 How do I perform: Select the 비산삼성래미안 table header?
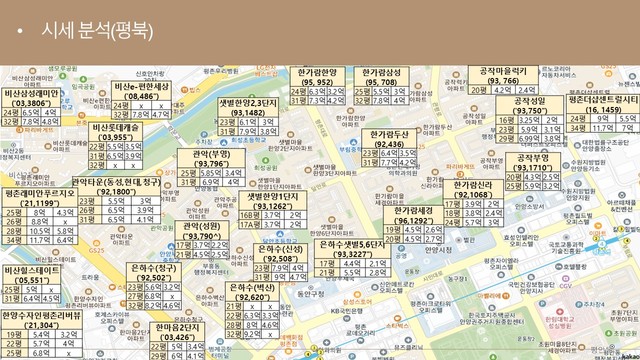click(x=31, y=98)
